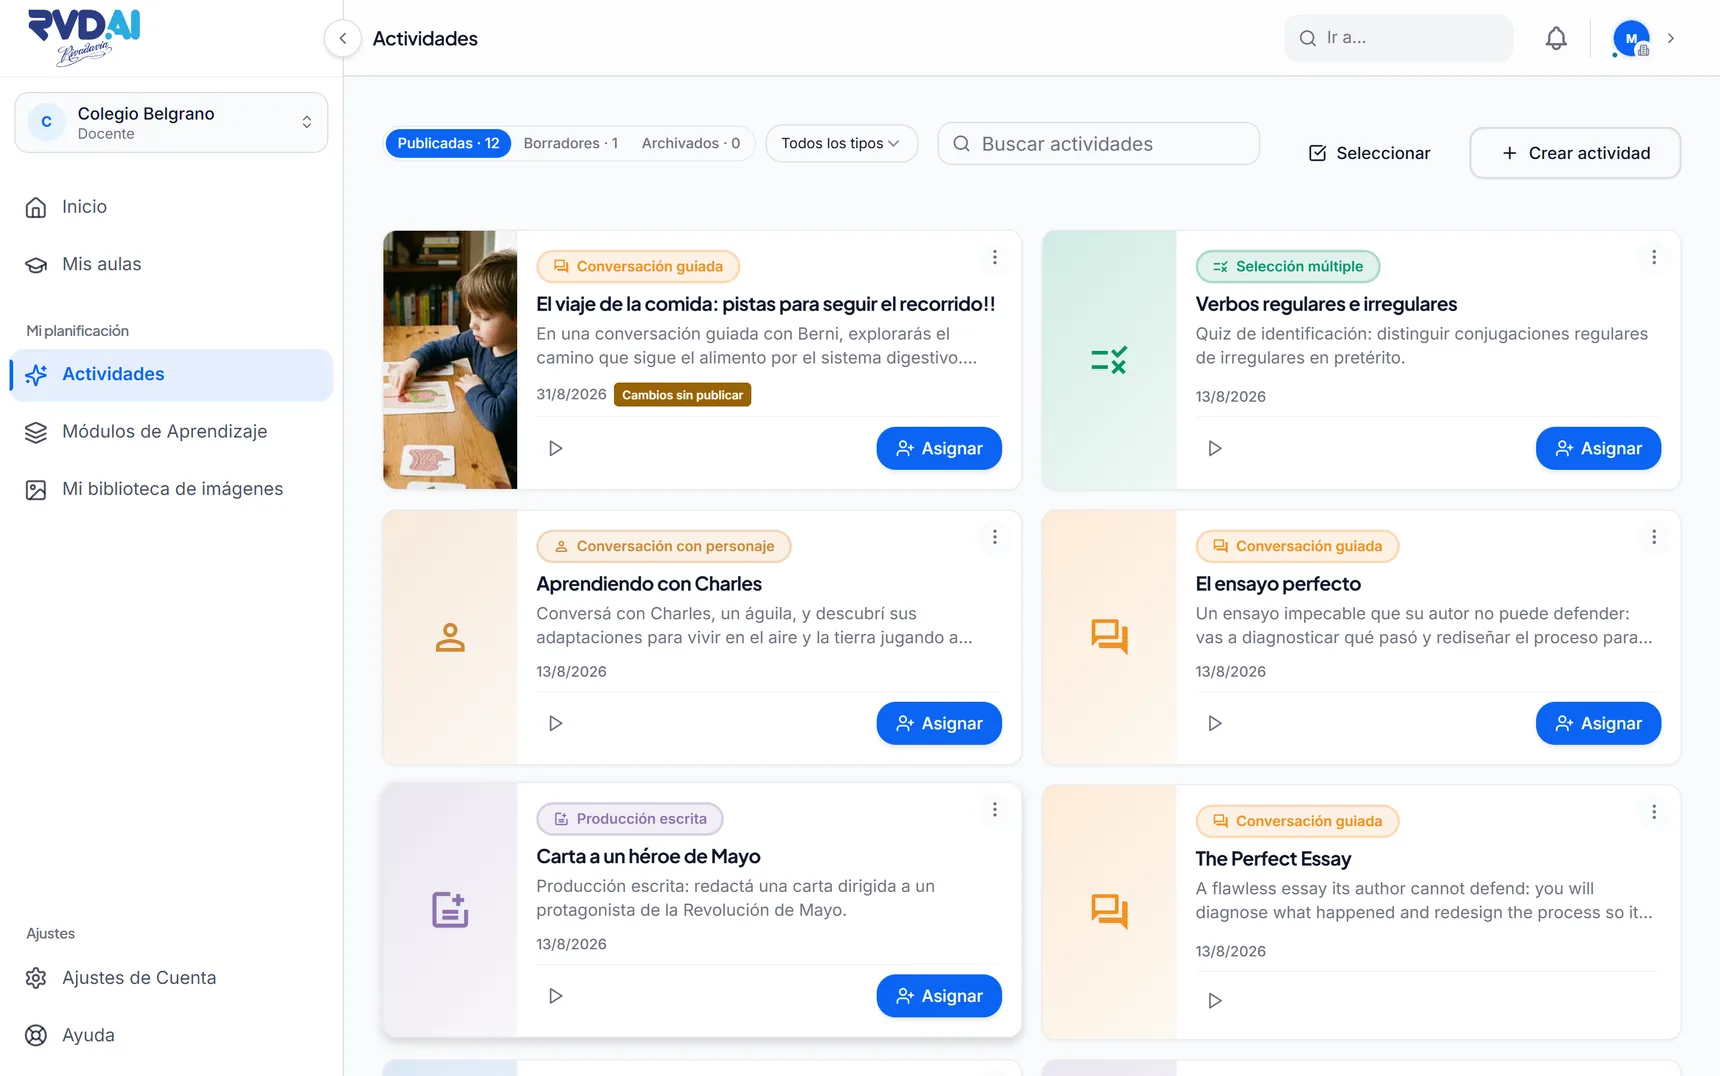Open the title Aprendiendo con Charles
The height and width of the screenshot is (1076, 1720).
pos(649,584)
